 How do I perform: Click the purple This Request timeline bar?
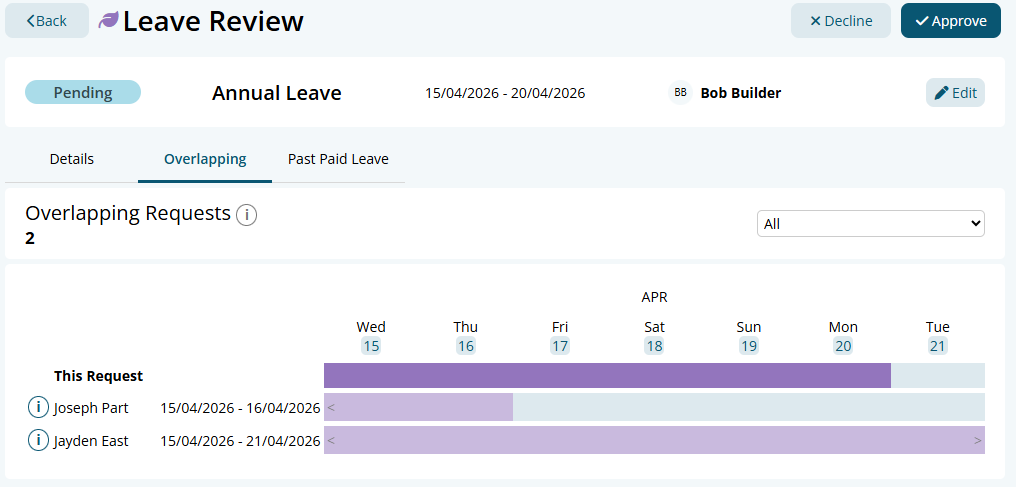tap(607, 376)
